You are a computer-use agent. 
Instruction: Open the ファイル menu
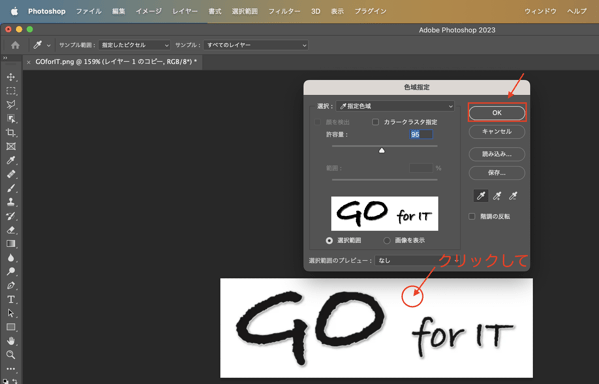pyautogui.click(x=89, y=11)
